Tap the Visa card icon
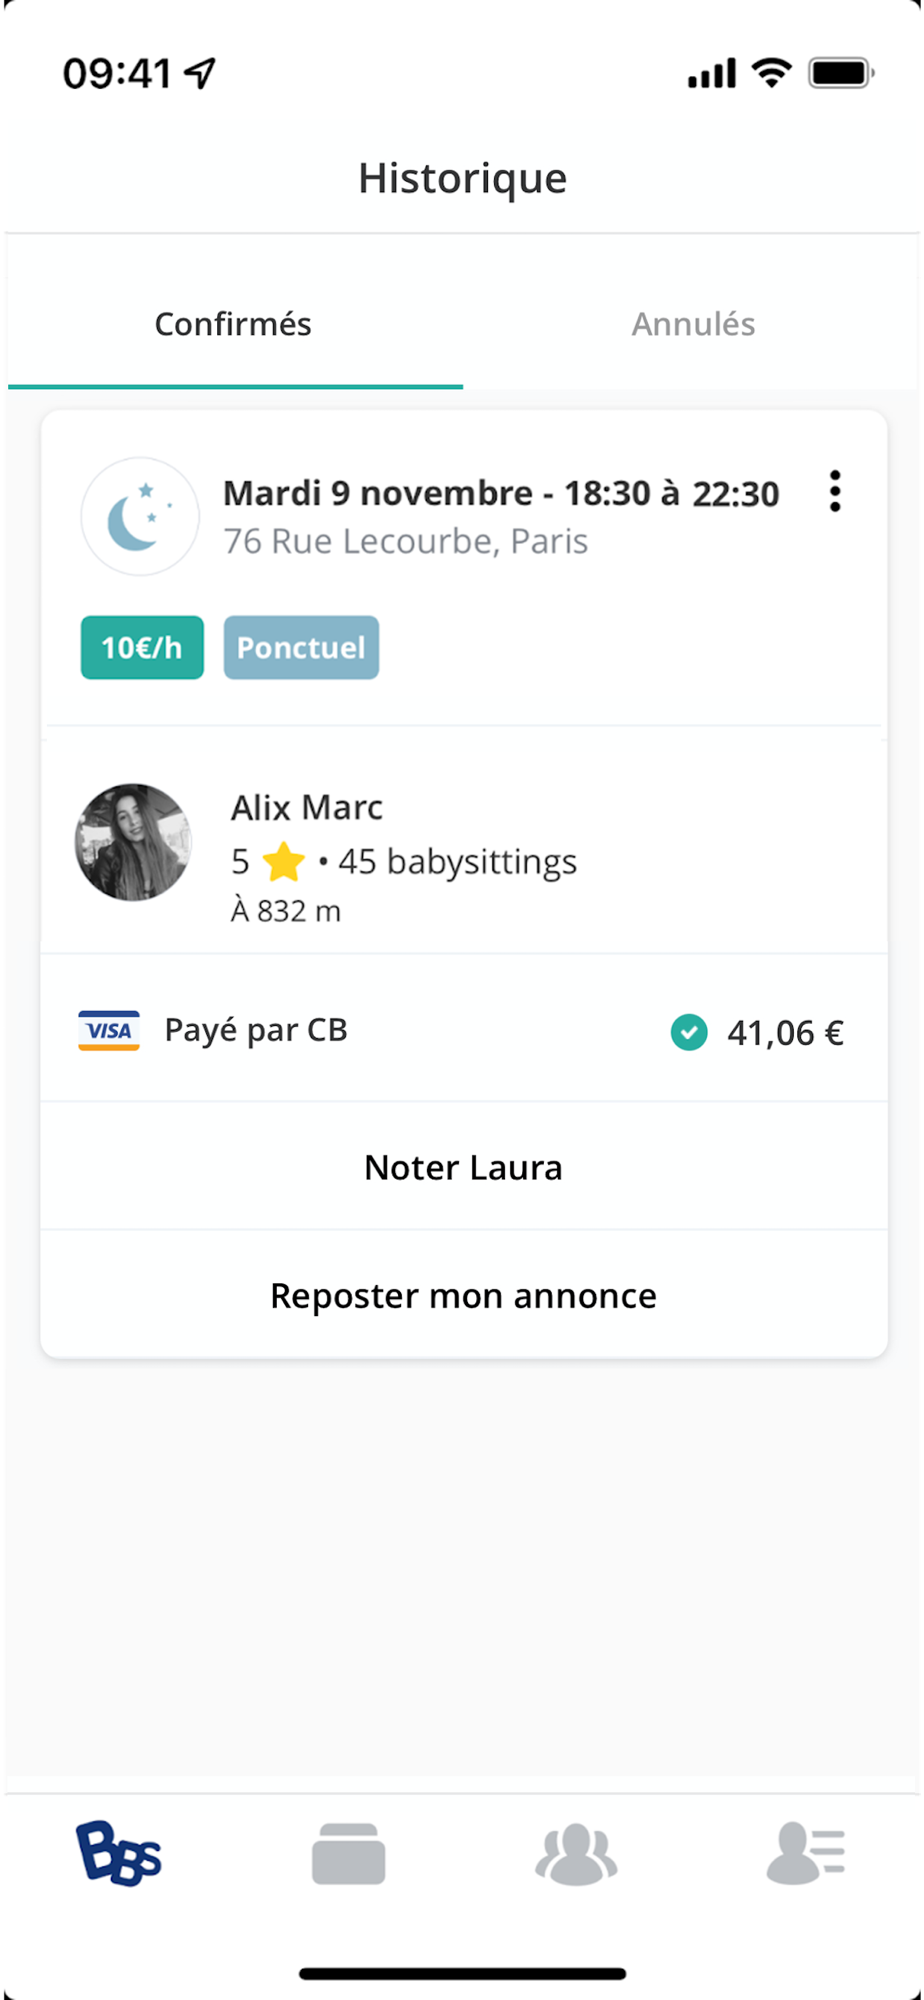 (x=109, y=1031)
